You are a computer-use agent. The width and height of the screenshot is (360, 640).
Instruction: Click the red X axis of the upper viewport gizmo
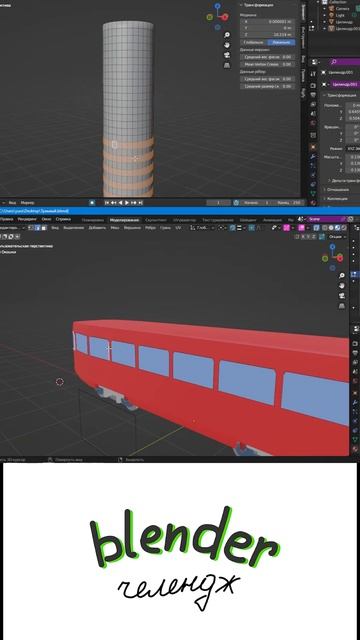point(225,17)
